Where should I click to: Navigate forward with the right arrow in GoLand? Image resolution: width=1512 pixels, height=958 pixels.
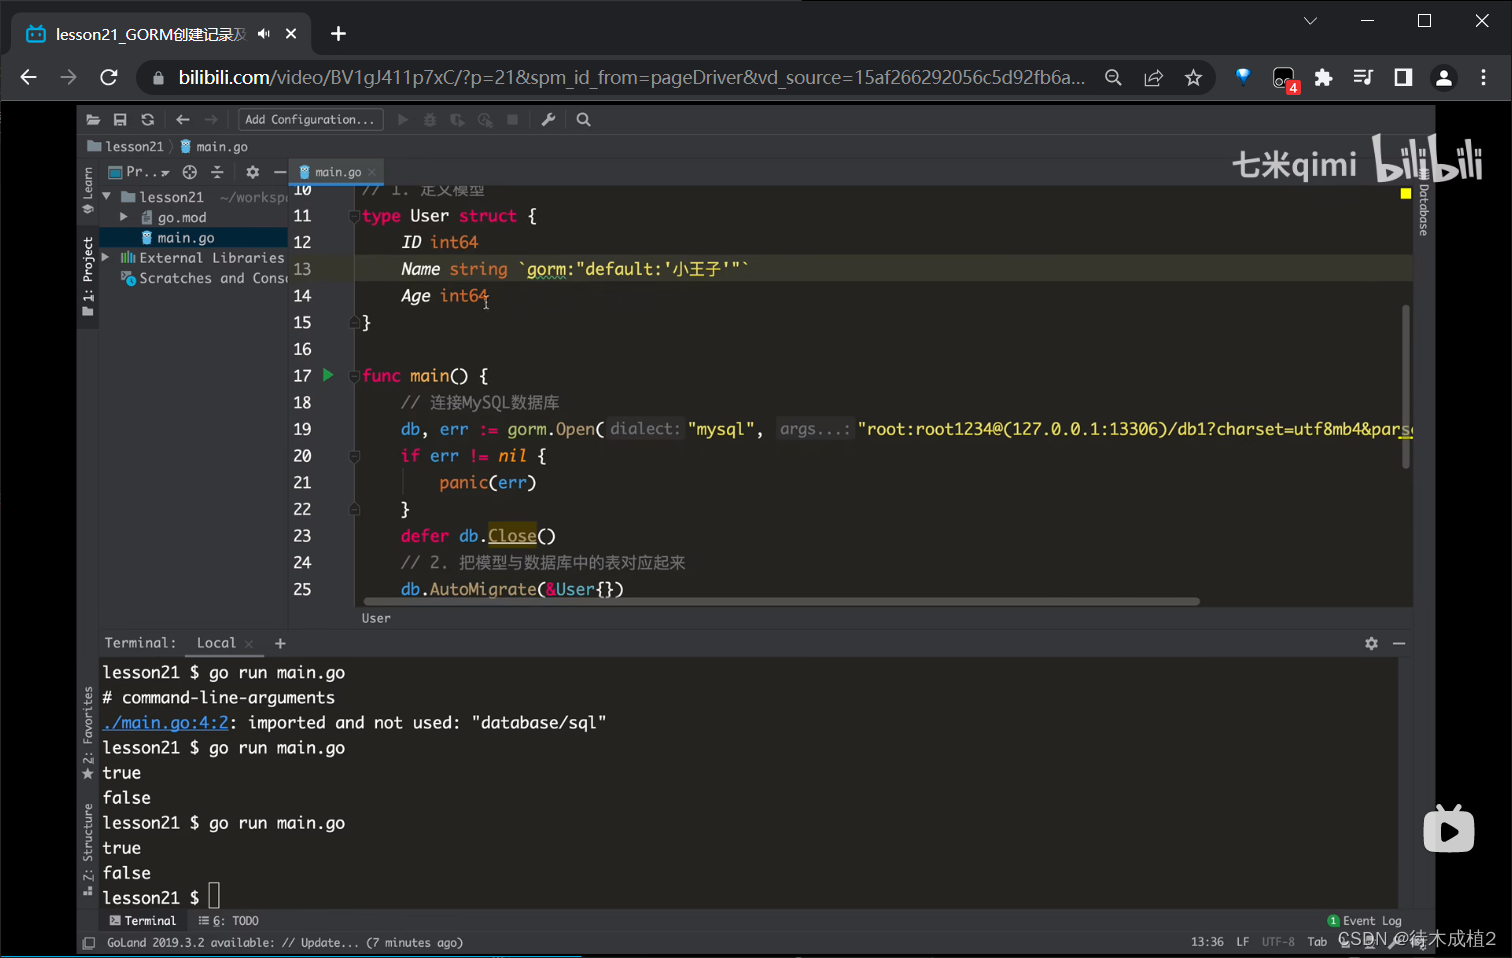point(211,120)
